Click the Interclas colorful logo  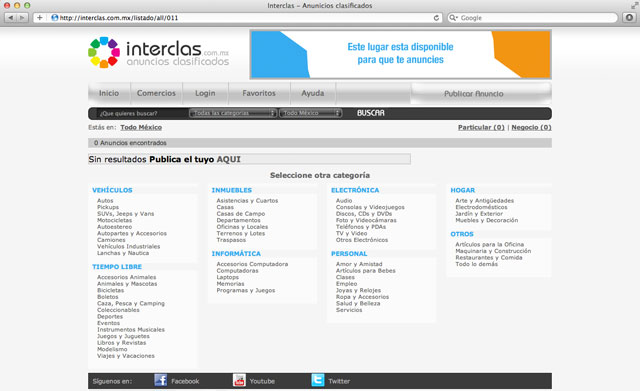[104, 52]
